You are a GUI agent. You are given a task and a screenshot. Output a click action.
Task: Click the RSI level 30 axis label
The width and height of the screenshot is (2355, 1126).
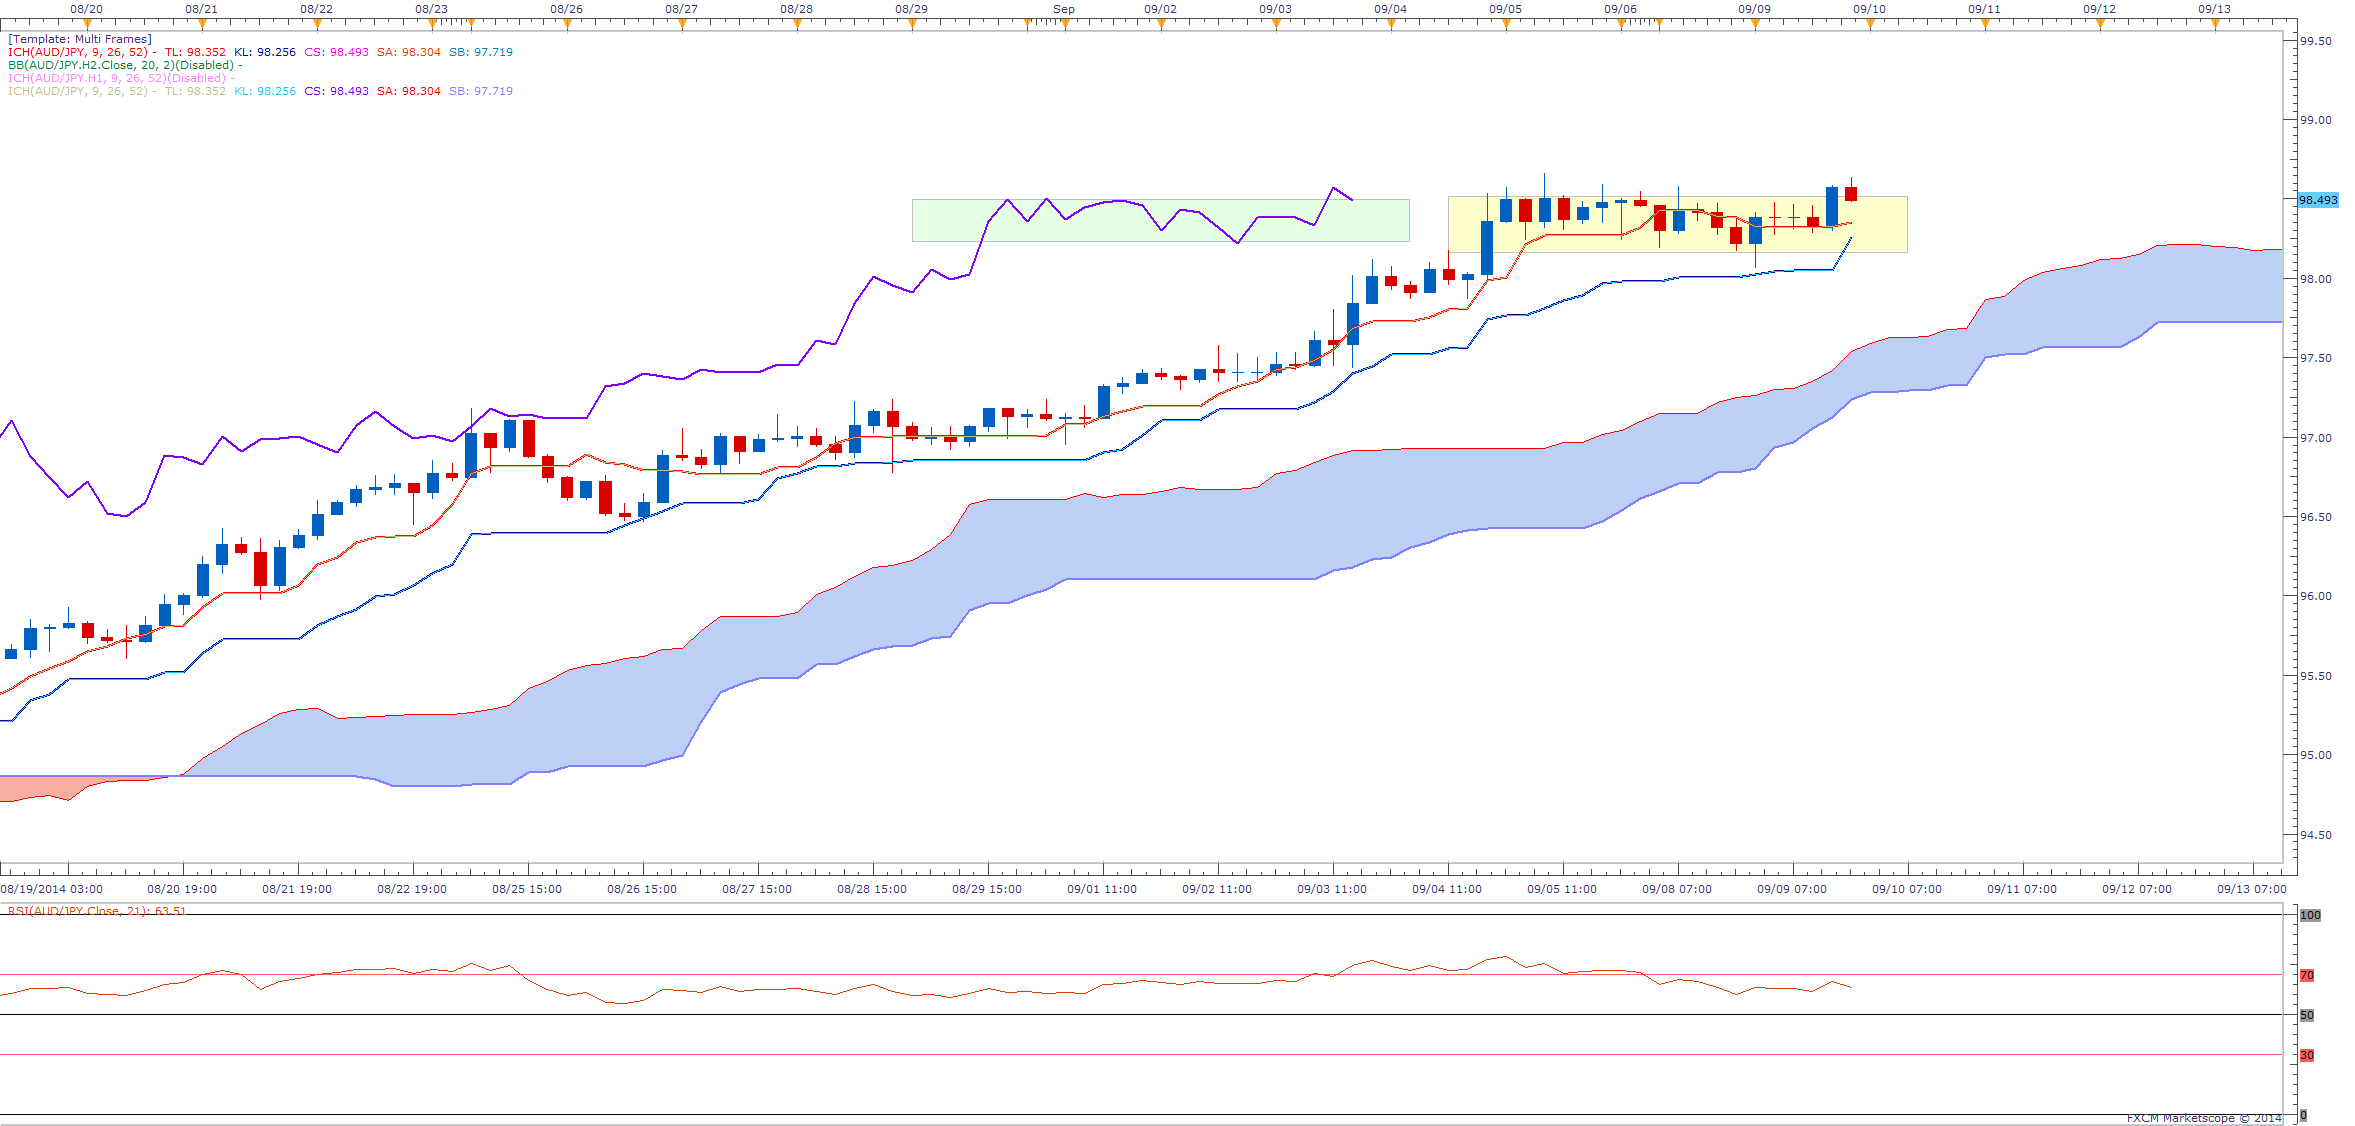tap(2307, 1055)
